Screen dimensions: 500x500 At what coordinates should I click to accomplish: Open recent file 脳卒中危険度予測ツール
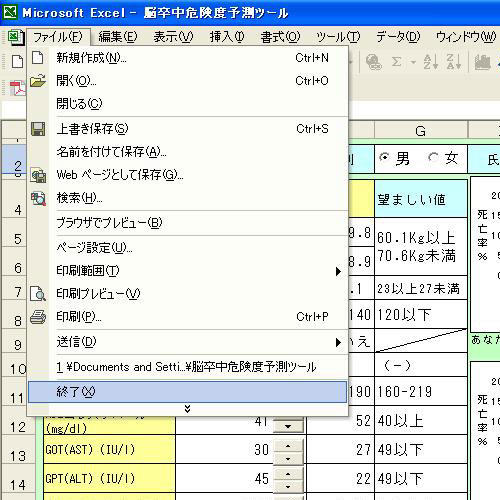188,367
